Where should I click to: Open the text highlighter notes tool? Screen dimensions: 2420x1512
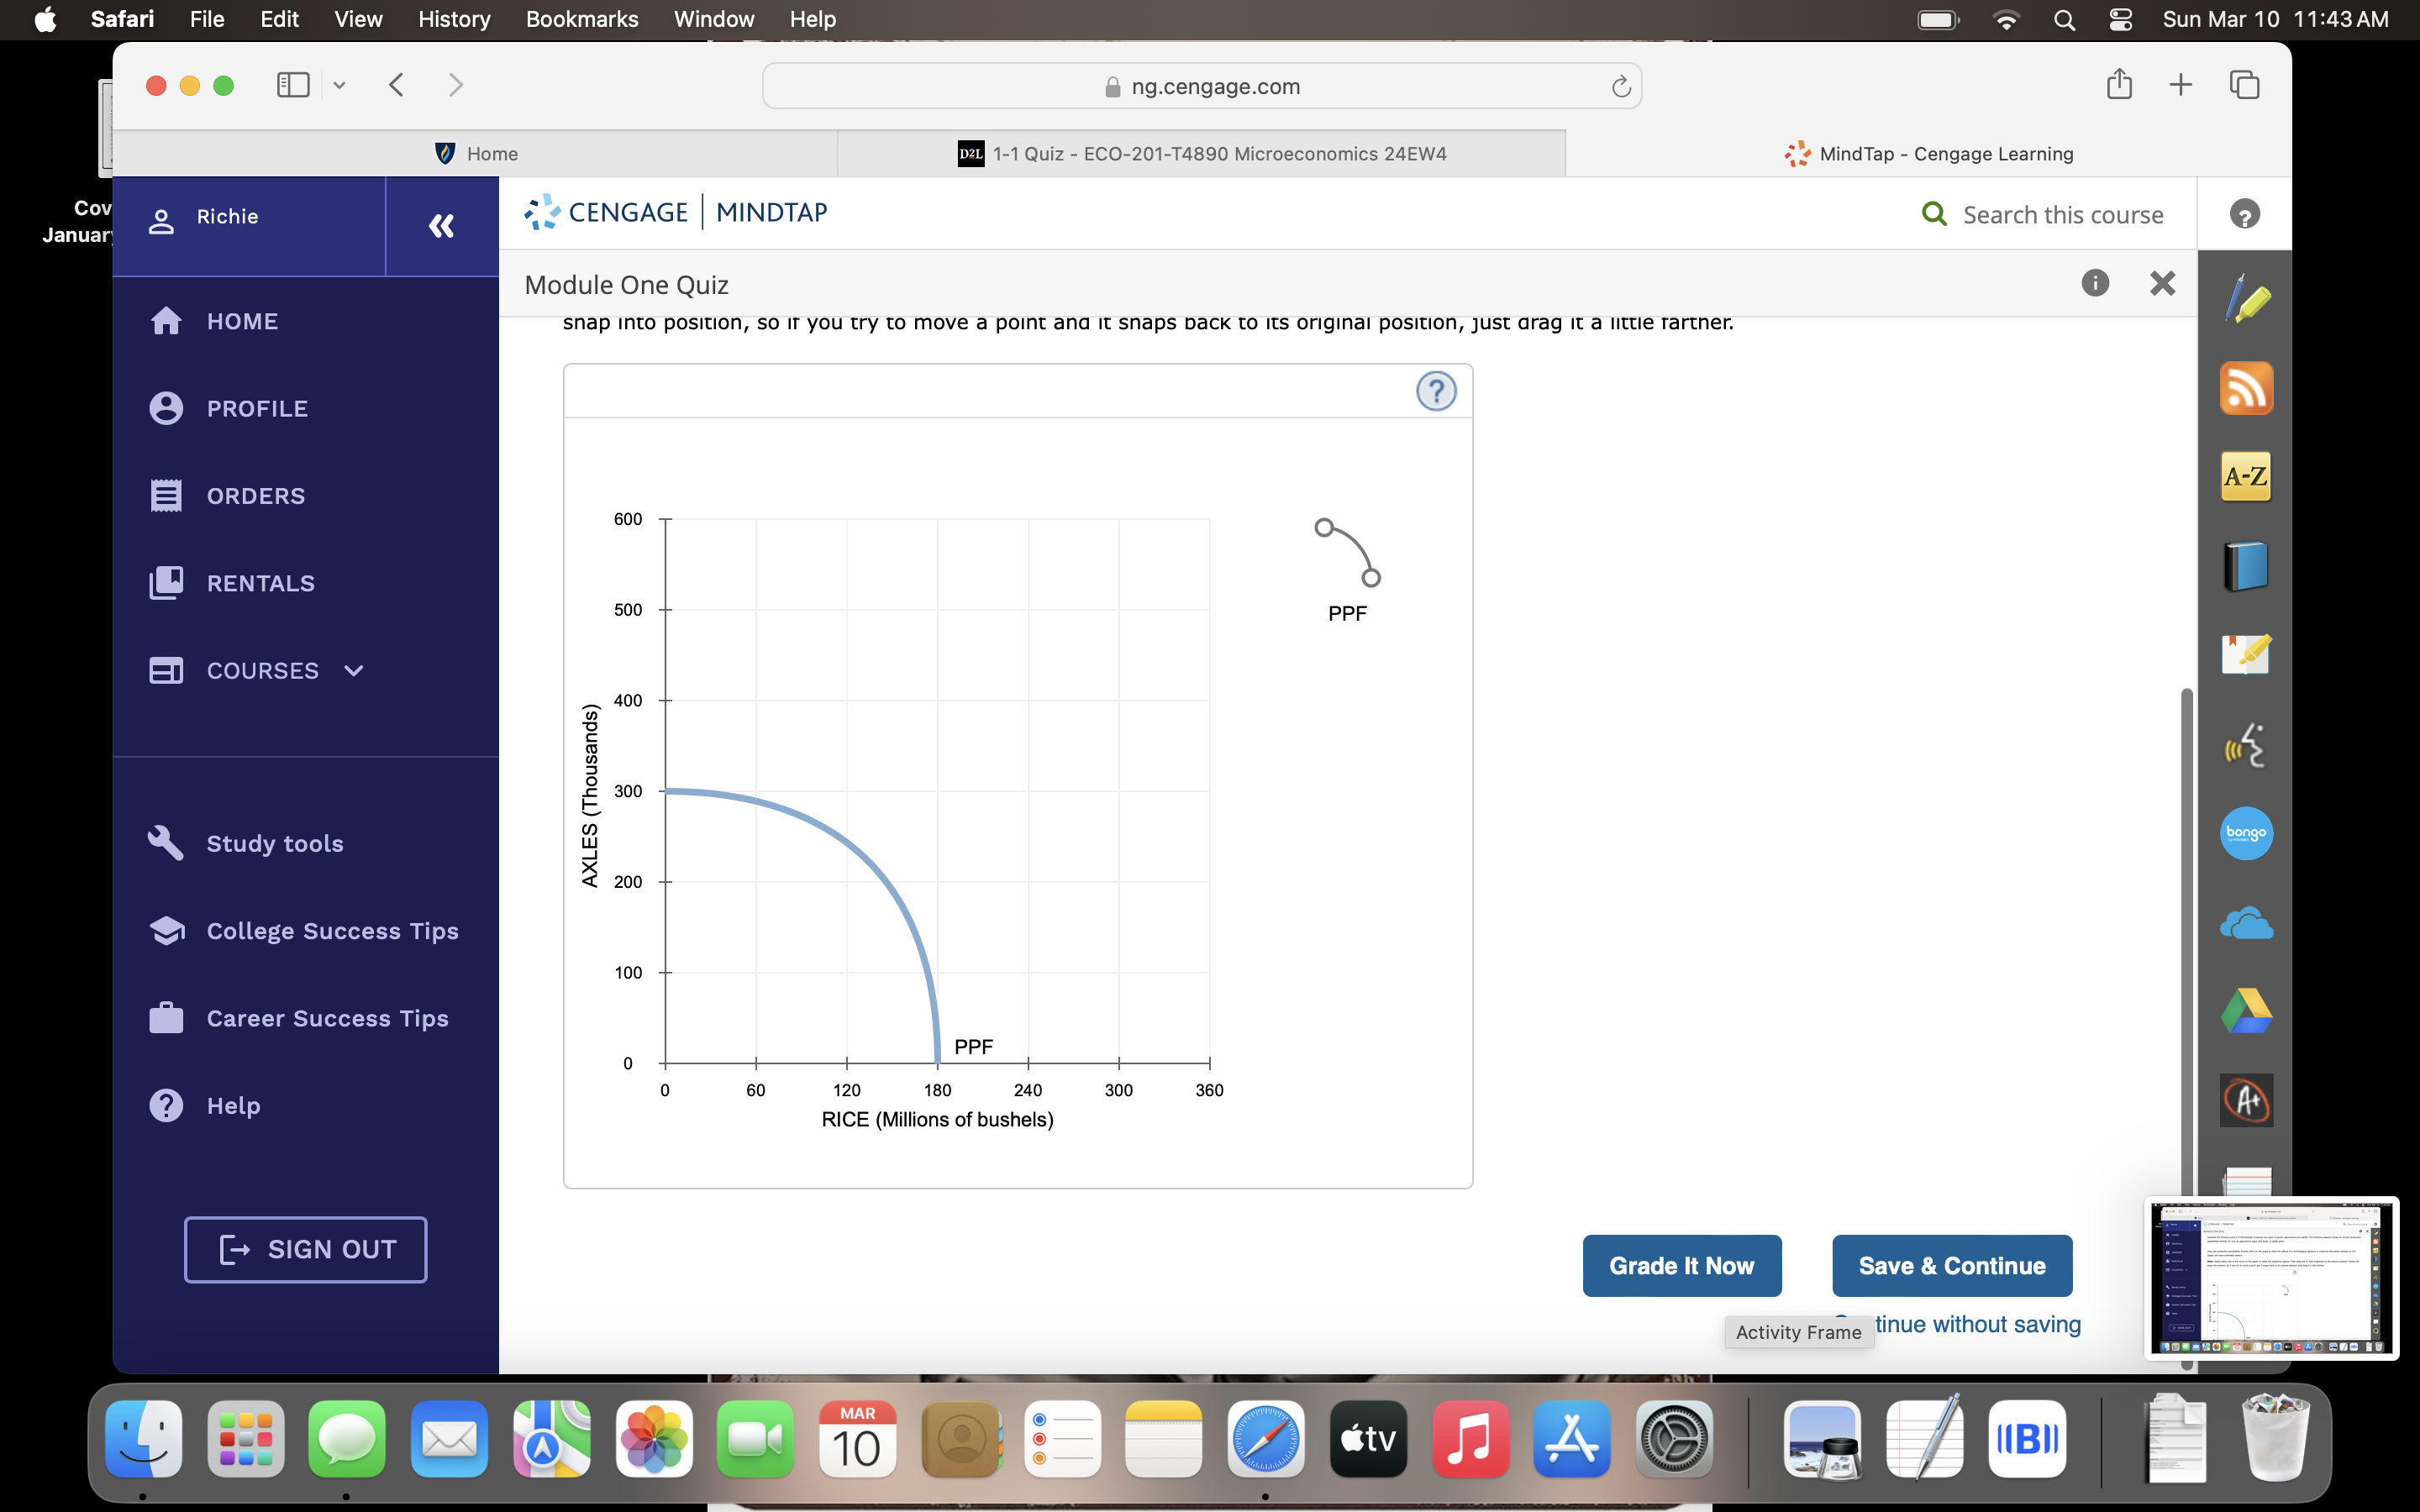coord(2247,298)
